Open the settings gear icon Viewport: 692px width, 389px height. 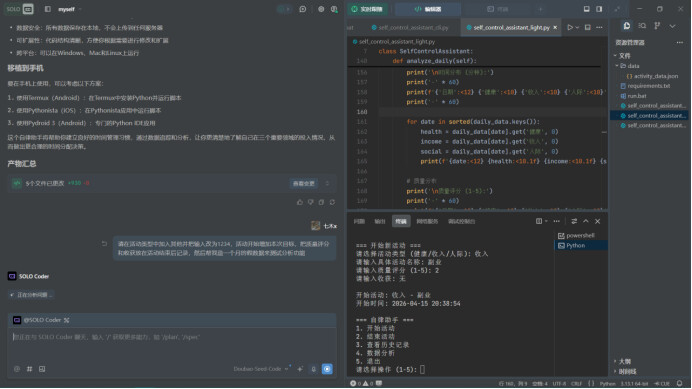321,9
